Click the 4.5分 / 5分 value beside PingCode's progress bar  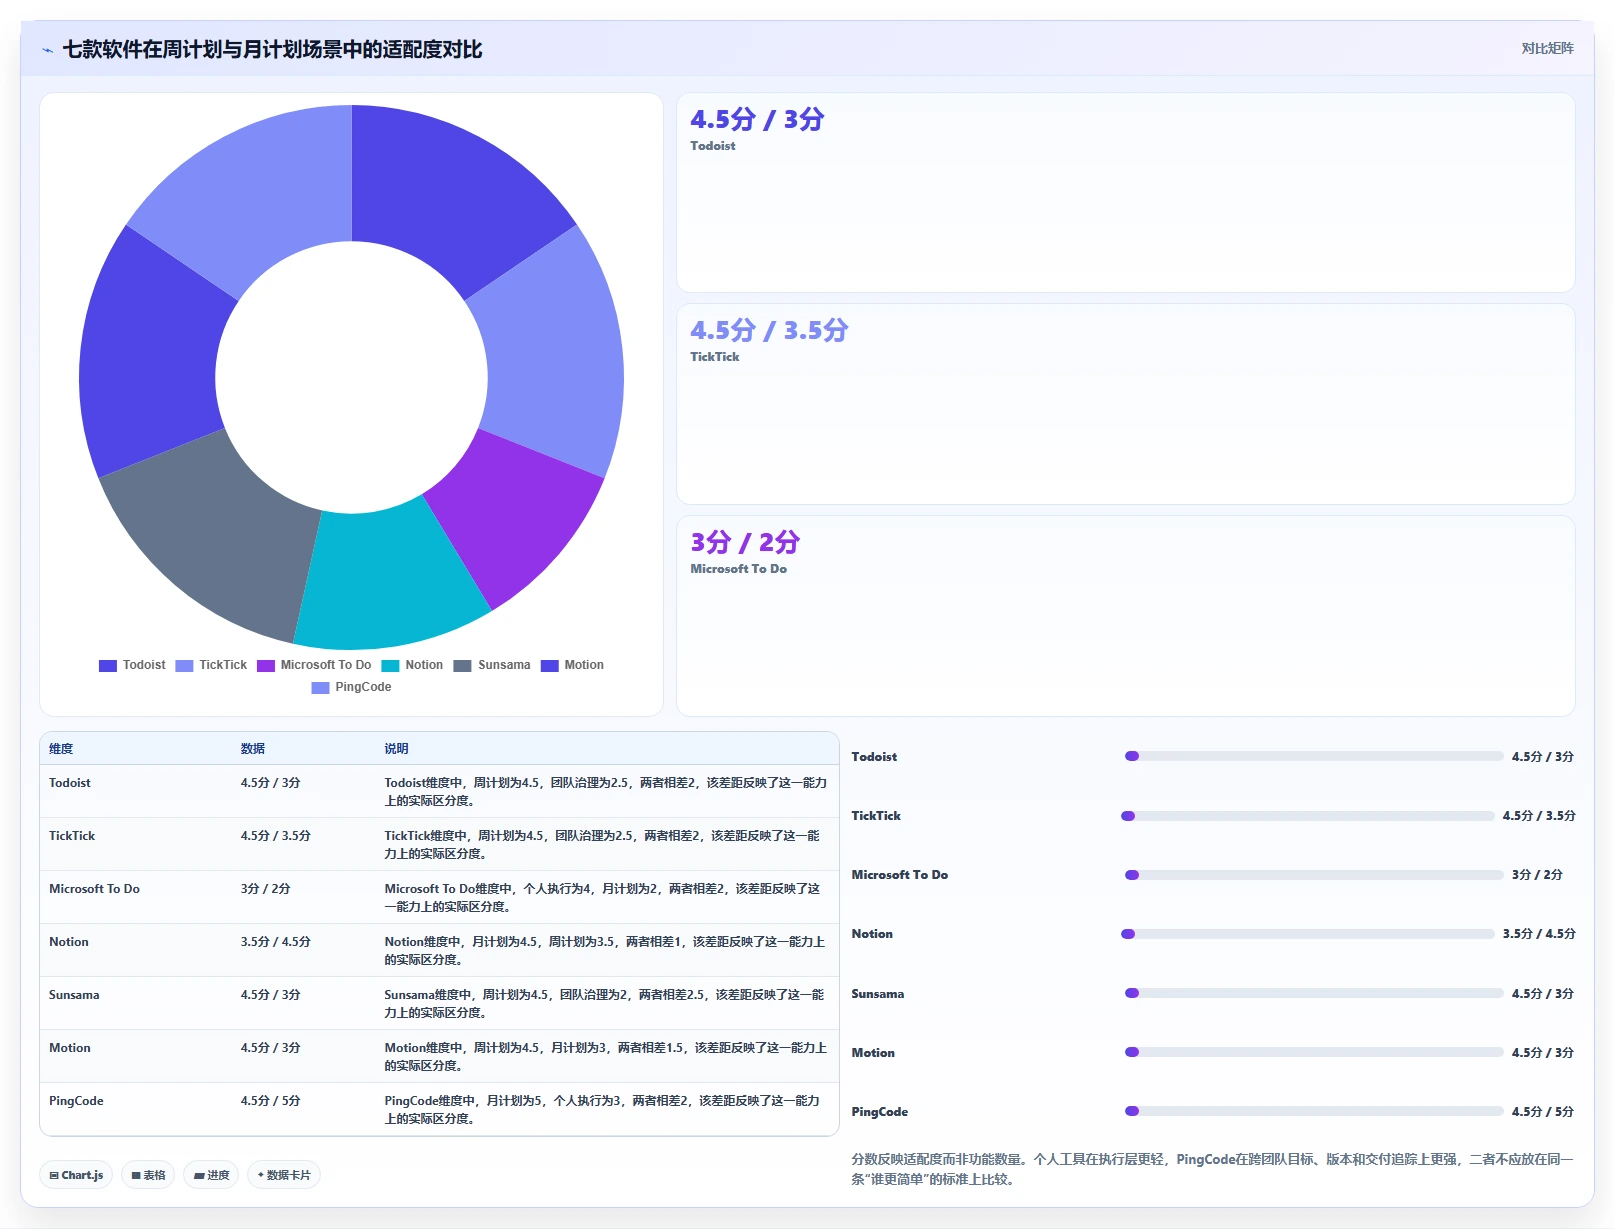click(1543, 1112)
